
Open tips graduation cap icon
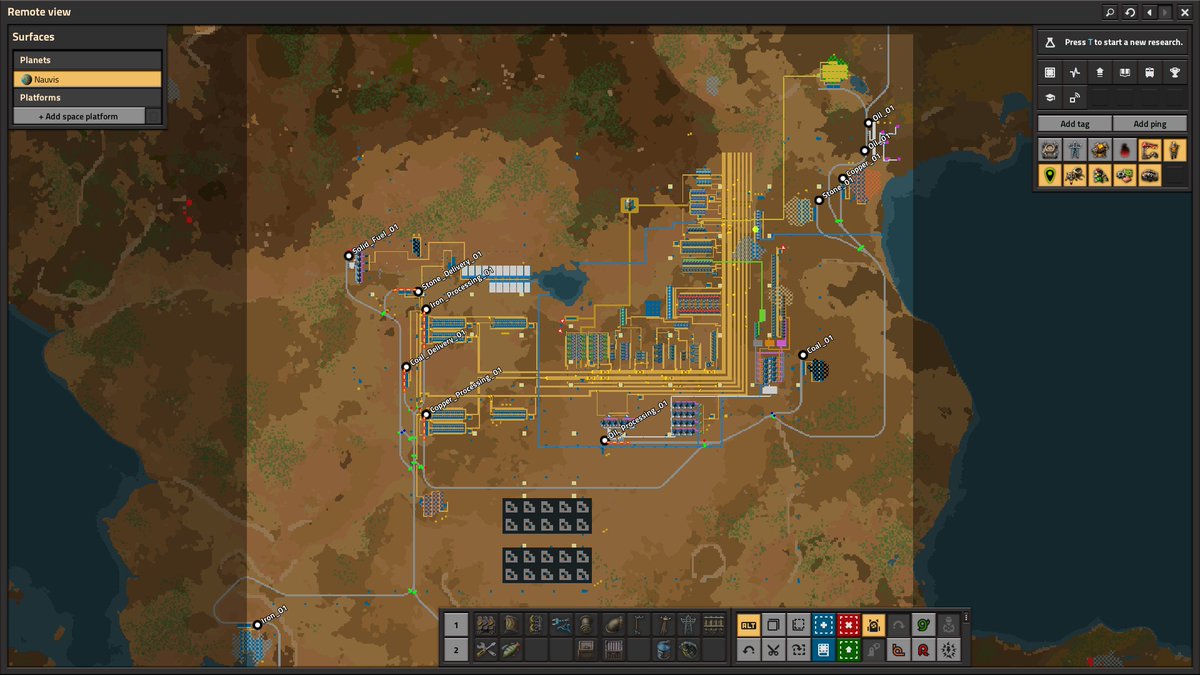click(1050, 97)
